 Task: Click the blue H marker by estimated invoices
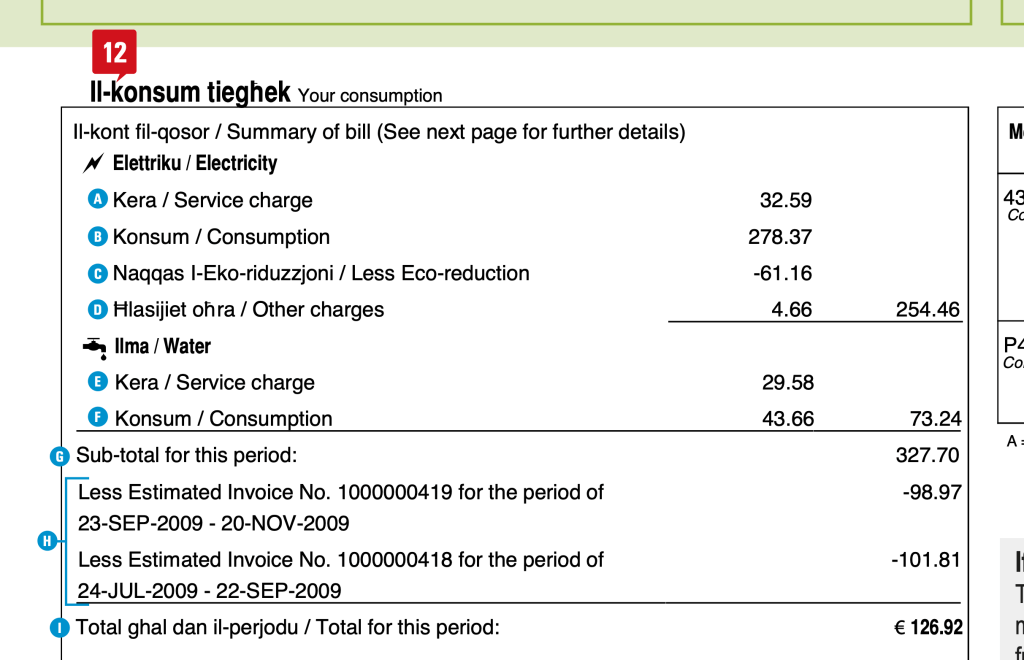point(46,541)
